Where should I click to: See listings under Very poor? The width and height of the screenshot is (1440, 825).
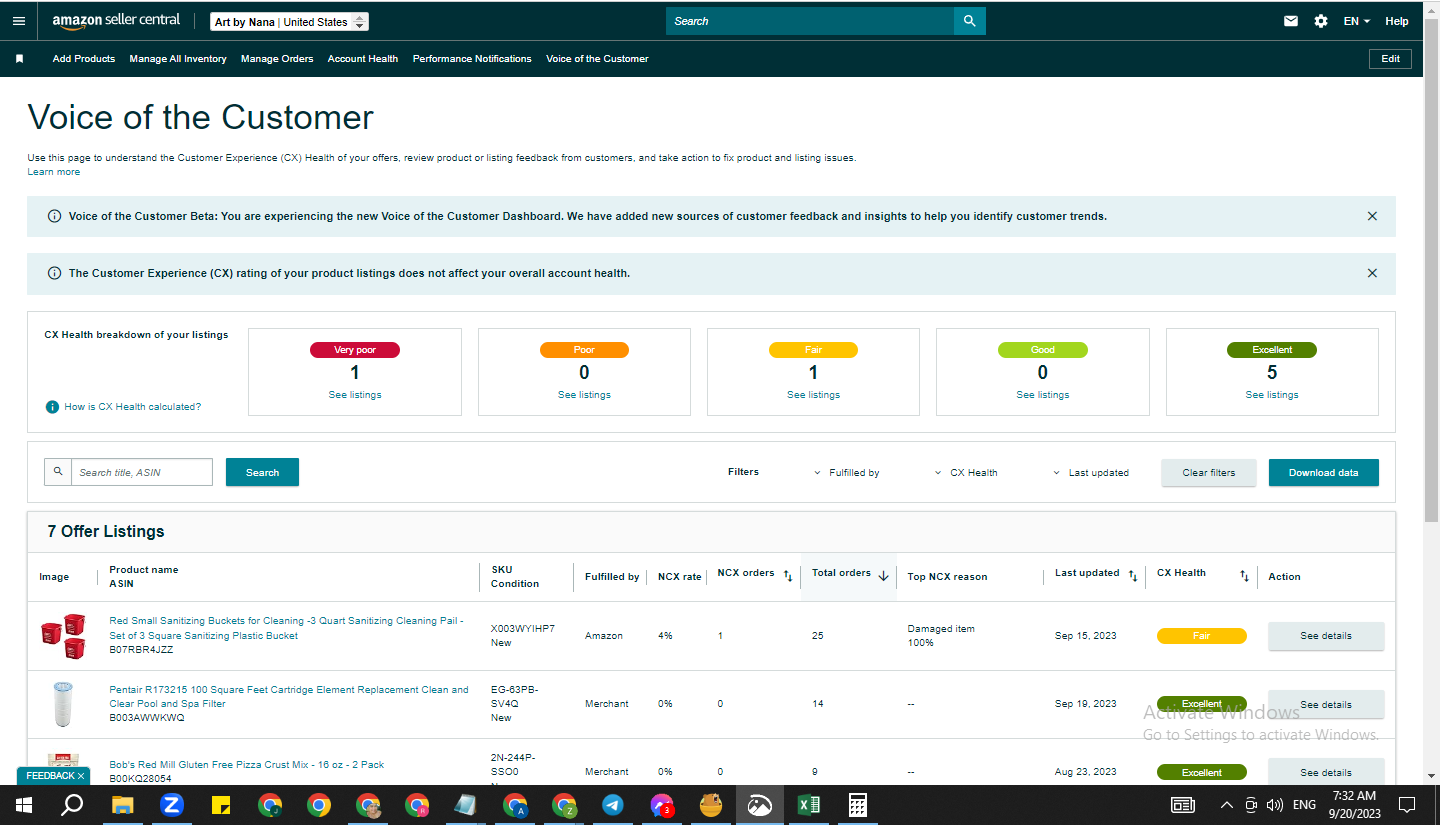355,395
